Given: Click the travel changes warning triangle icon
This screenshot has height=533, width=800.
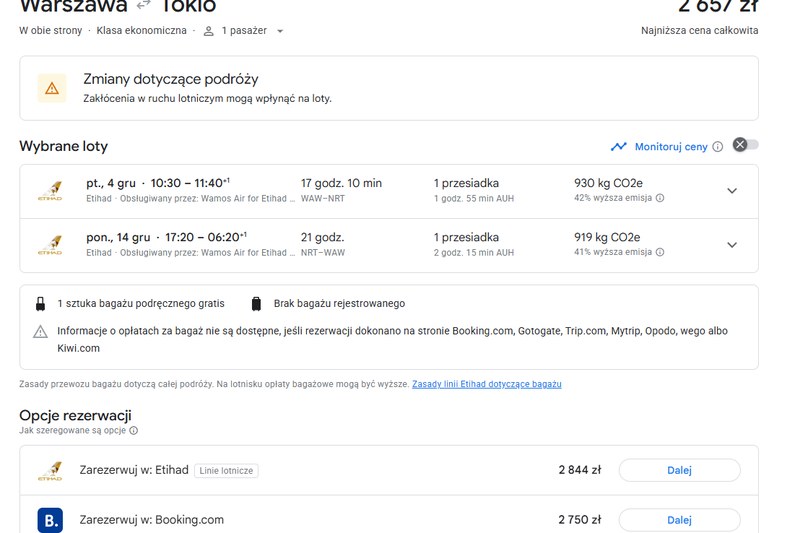Looking at the screenshot, I should 52,89.
